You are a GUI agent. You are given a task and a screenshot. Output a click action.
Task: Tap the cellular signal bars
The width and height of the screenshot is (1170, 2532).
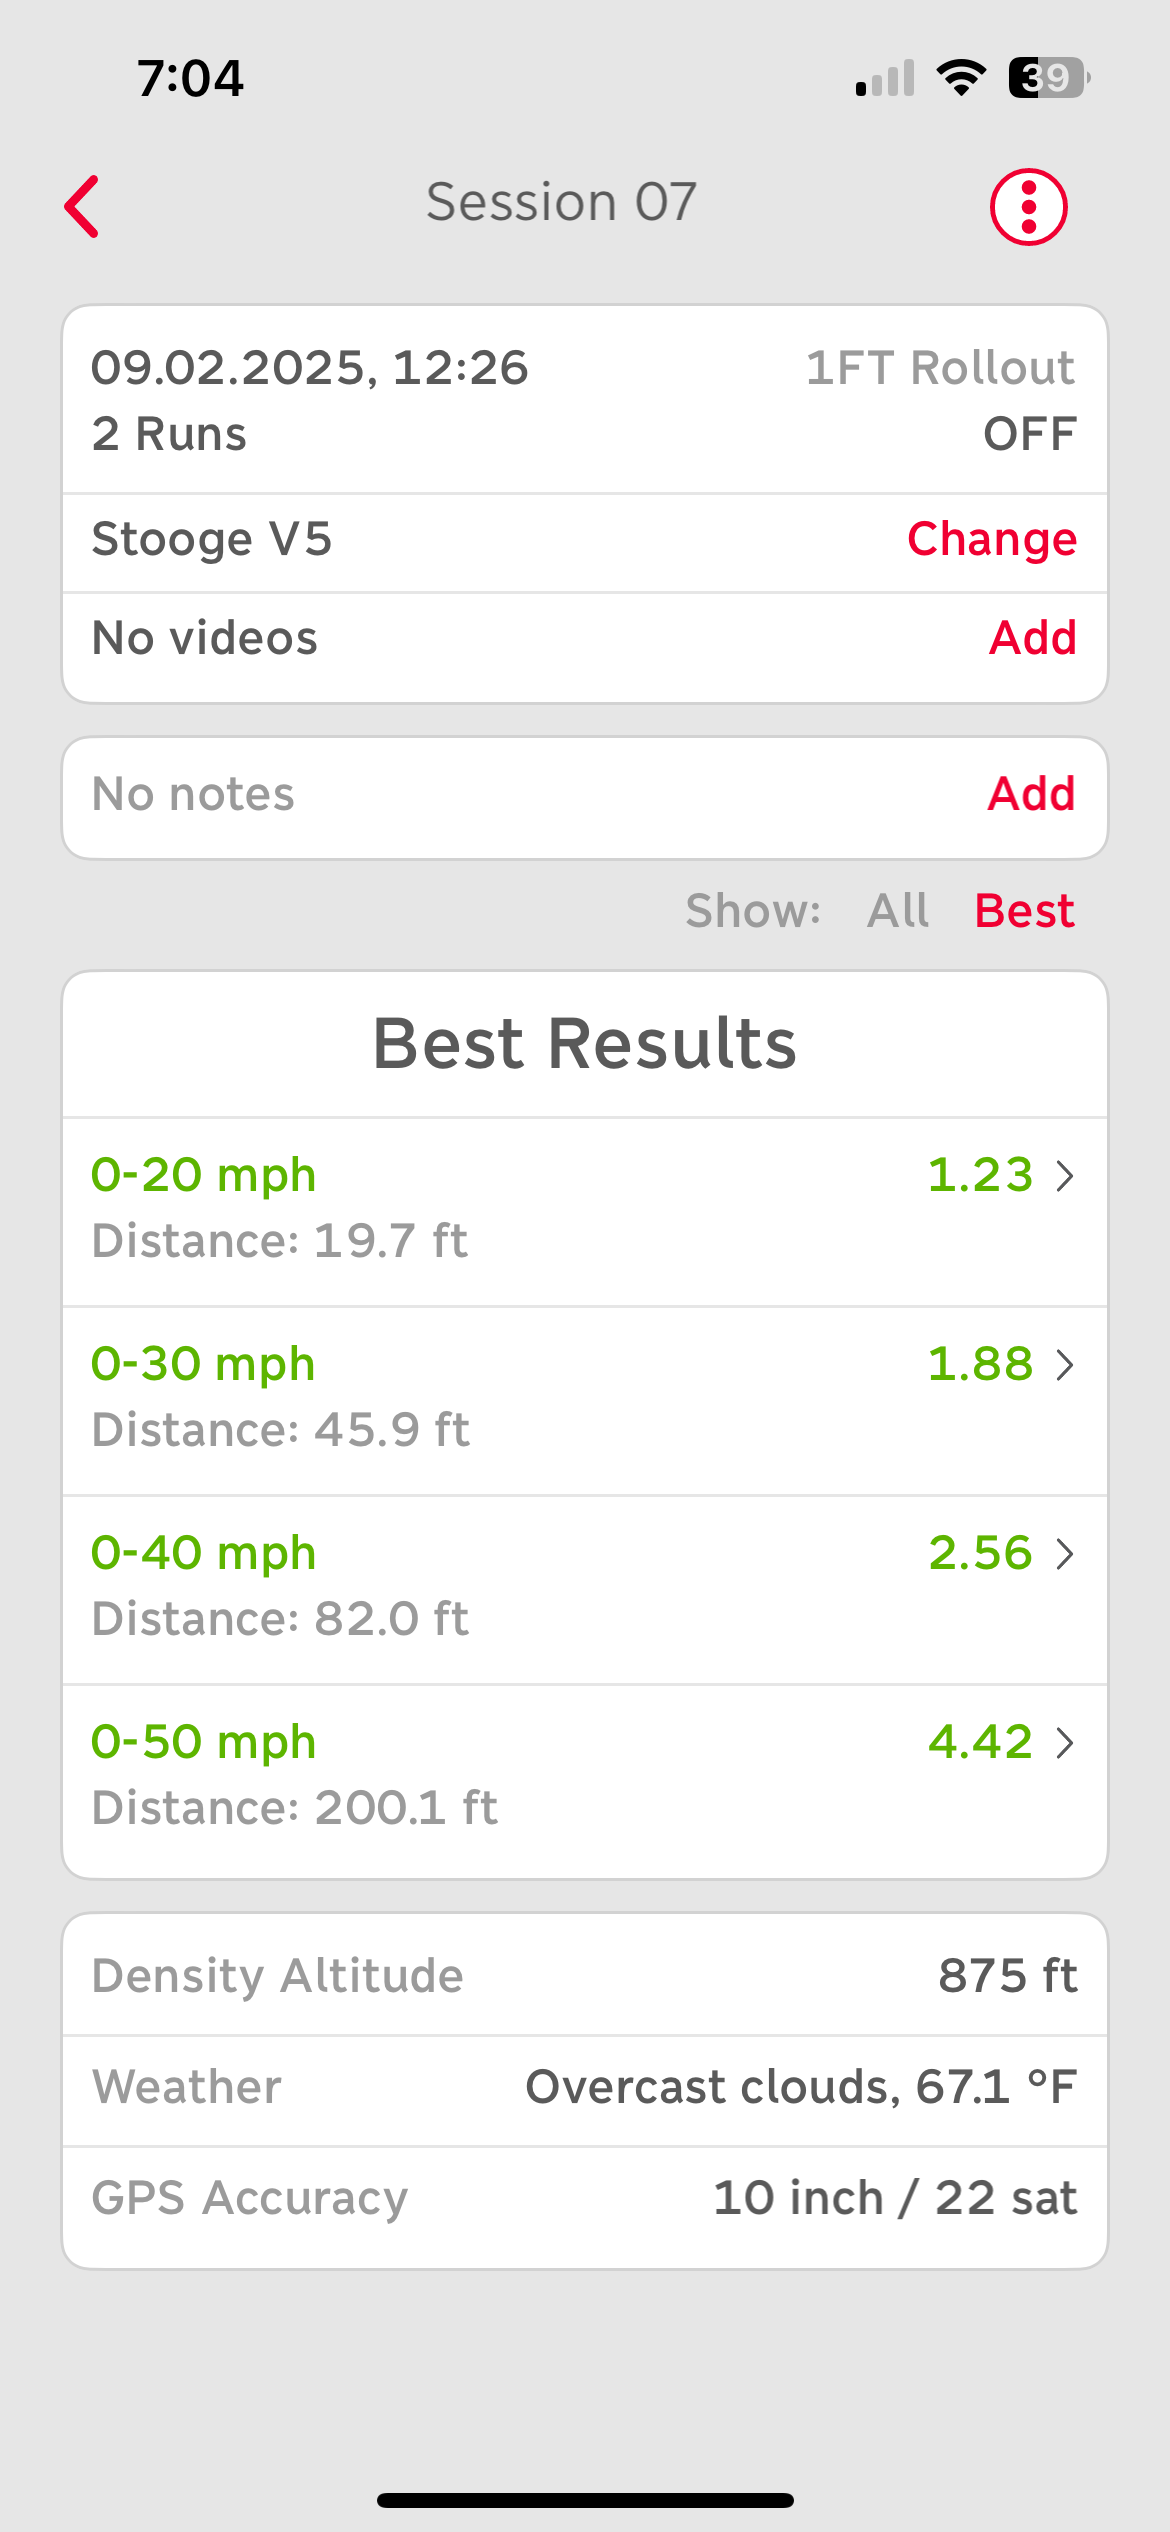pyautogui.click(x=885, y=79)
